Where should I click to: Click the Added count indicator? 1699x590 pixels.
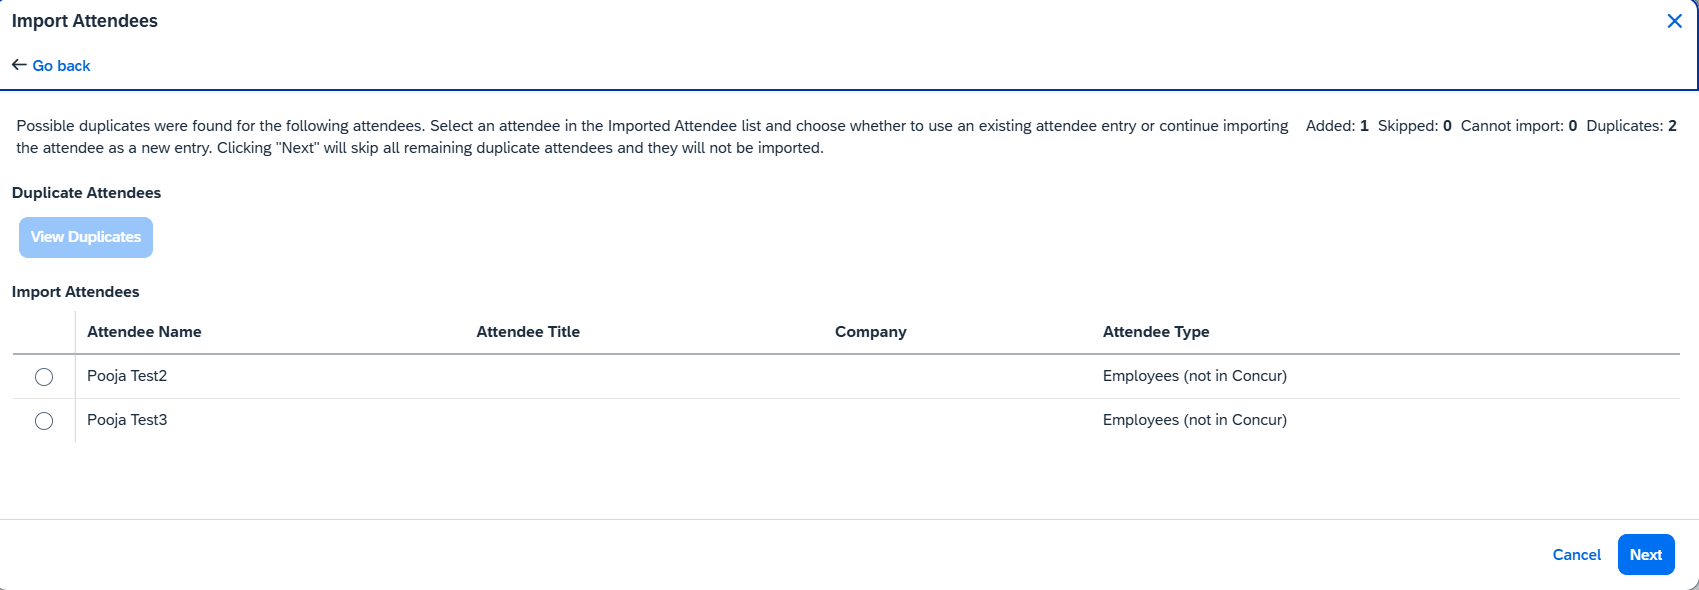click(1336, 126)
